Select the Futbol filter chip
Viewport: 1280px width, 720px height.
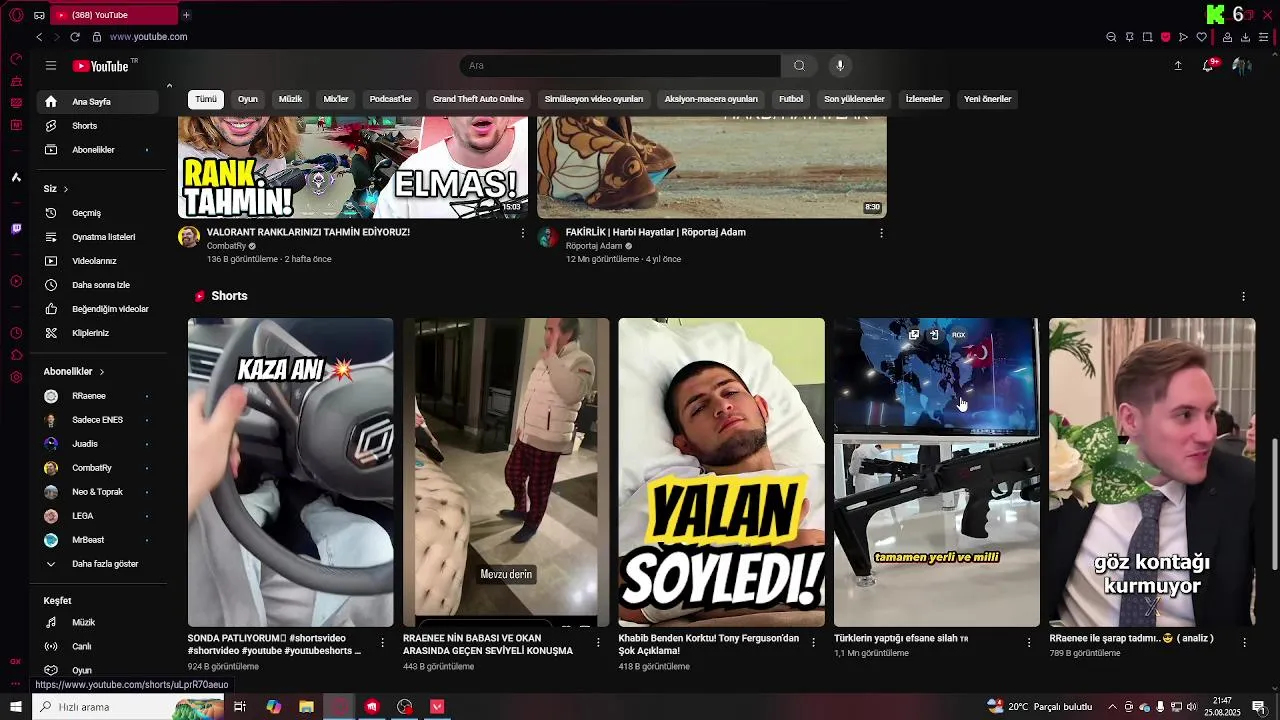[791, 99]
